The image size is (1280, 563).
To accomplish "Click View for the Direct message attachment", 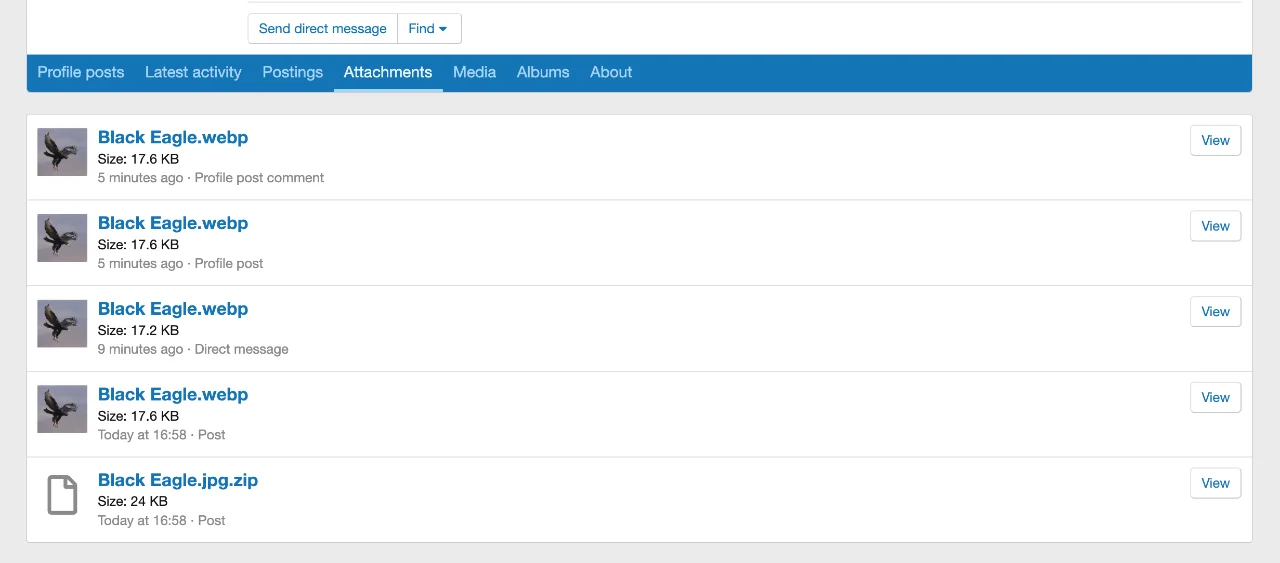I will [x=1215, y=312].
